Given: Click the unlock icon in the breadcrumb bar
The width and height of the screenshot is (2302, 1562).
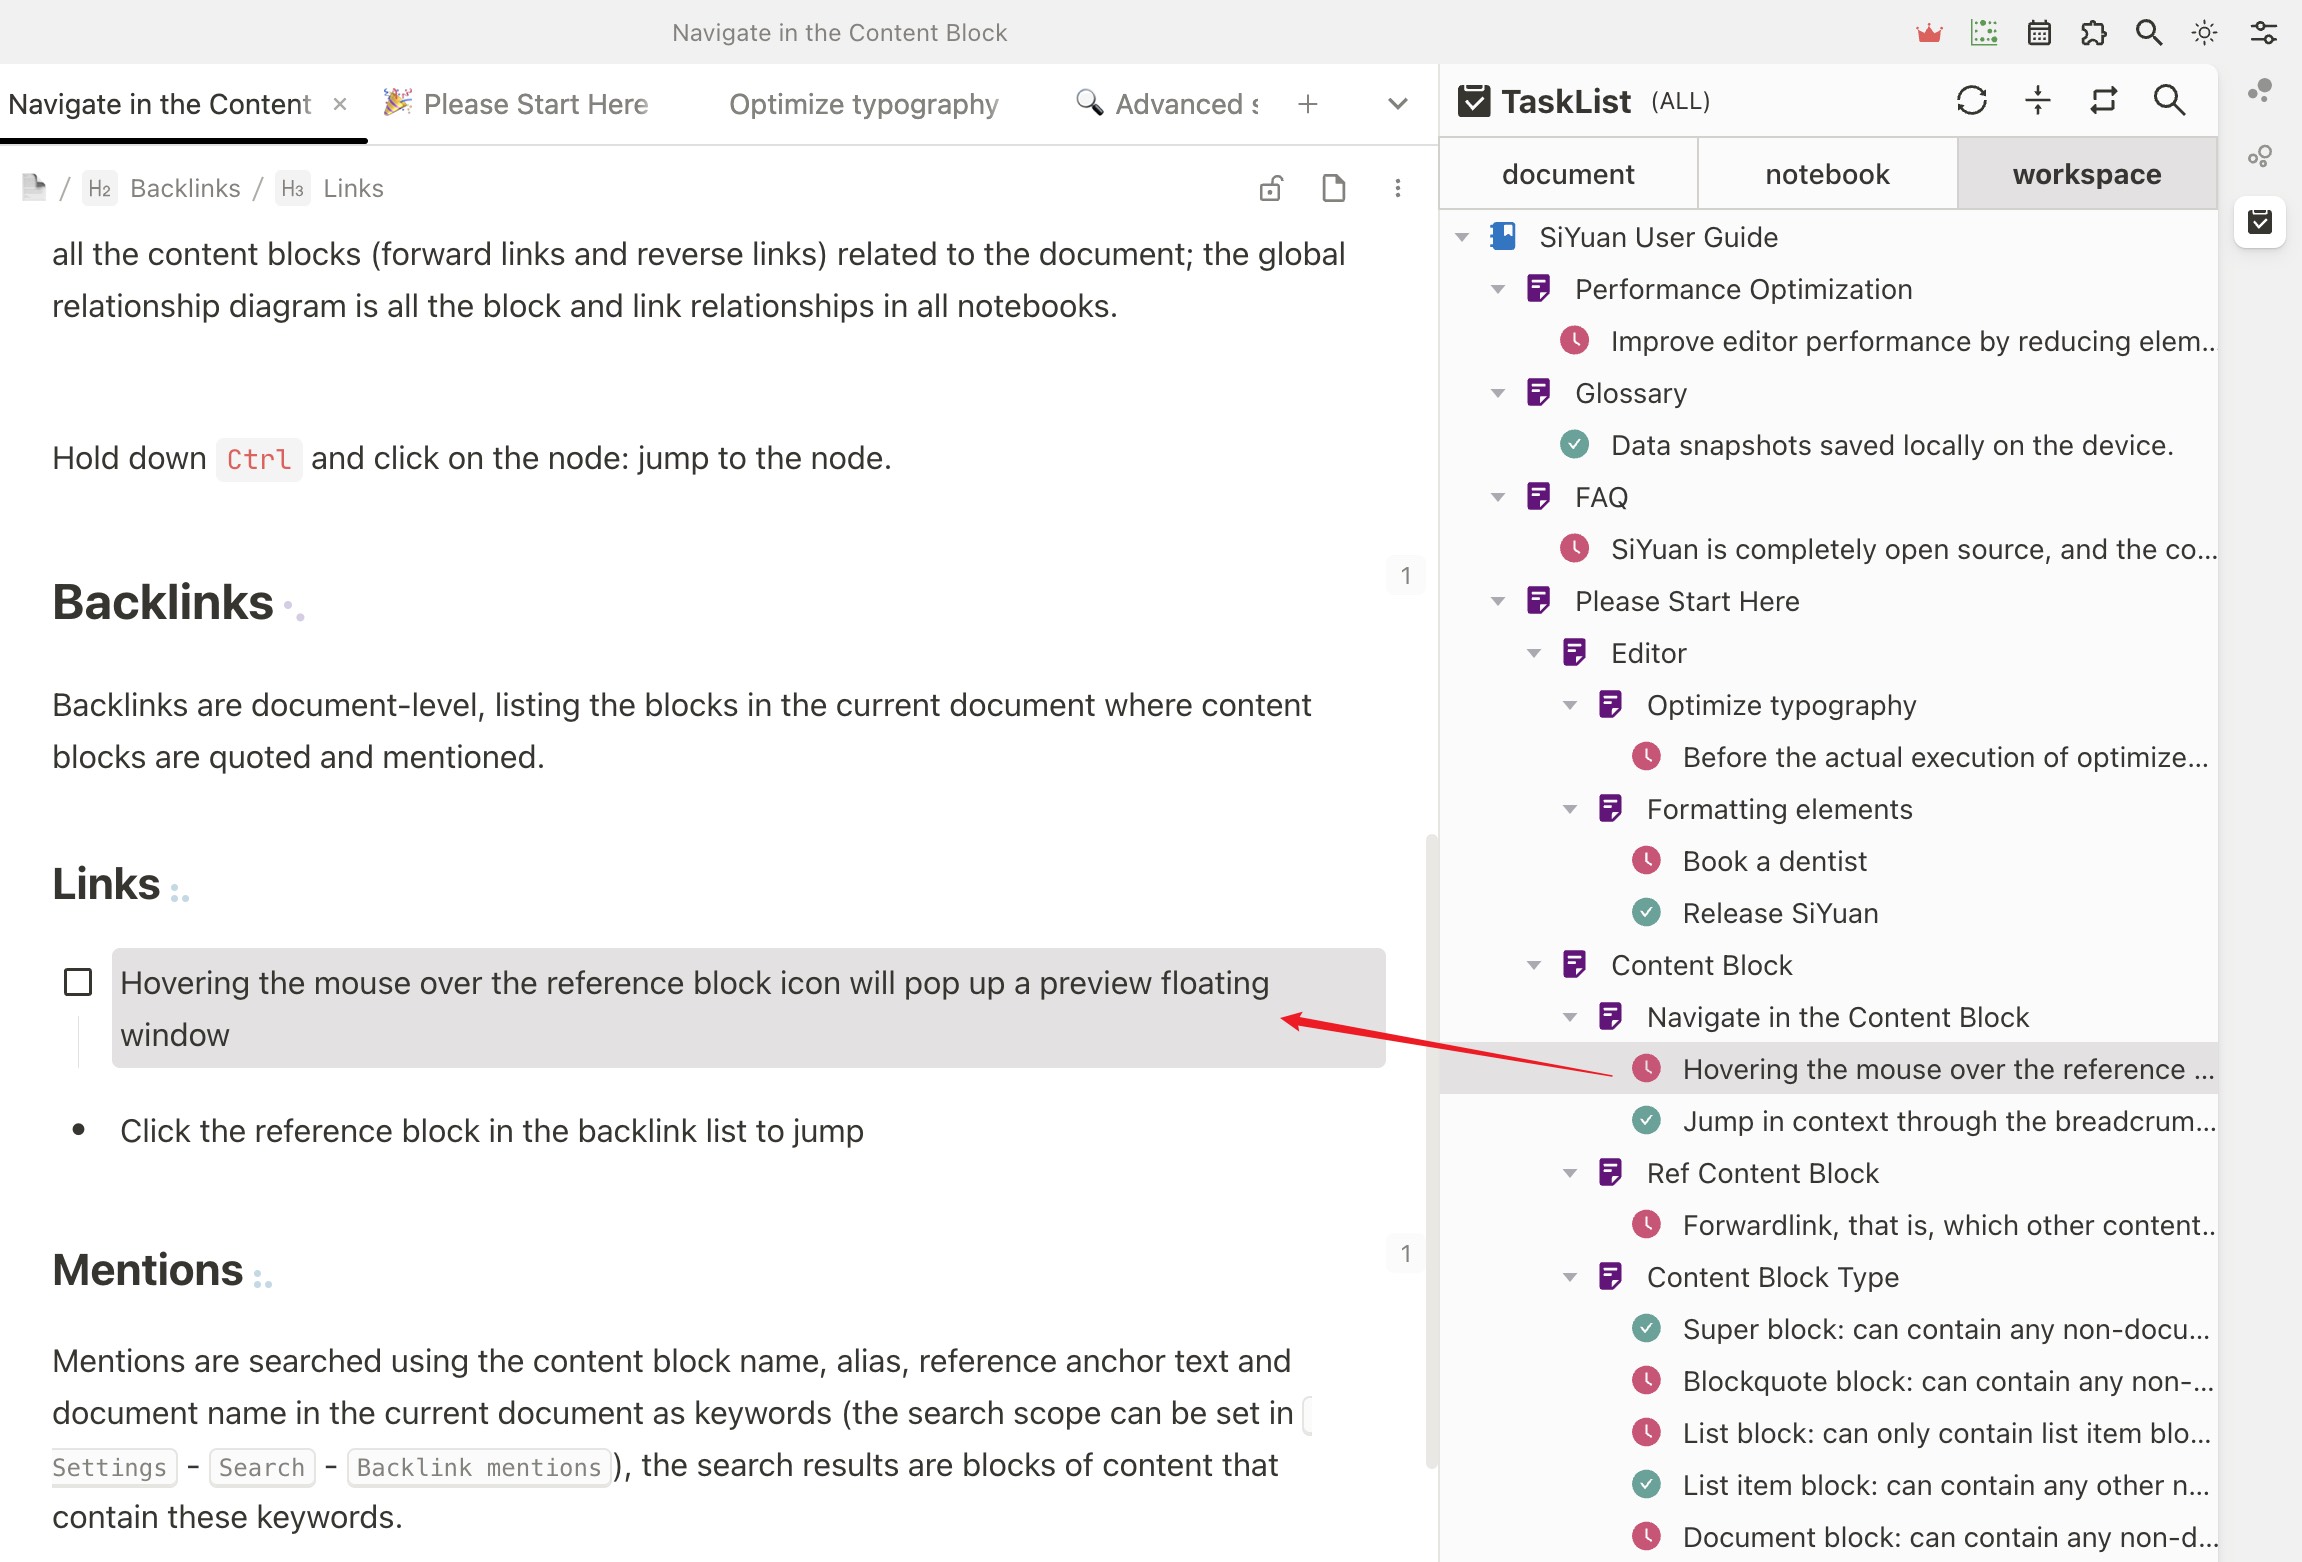Looking at the screenshot, I should (x=1271, y=188).
